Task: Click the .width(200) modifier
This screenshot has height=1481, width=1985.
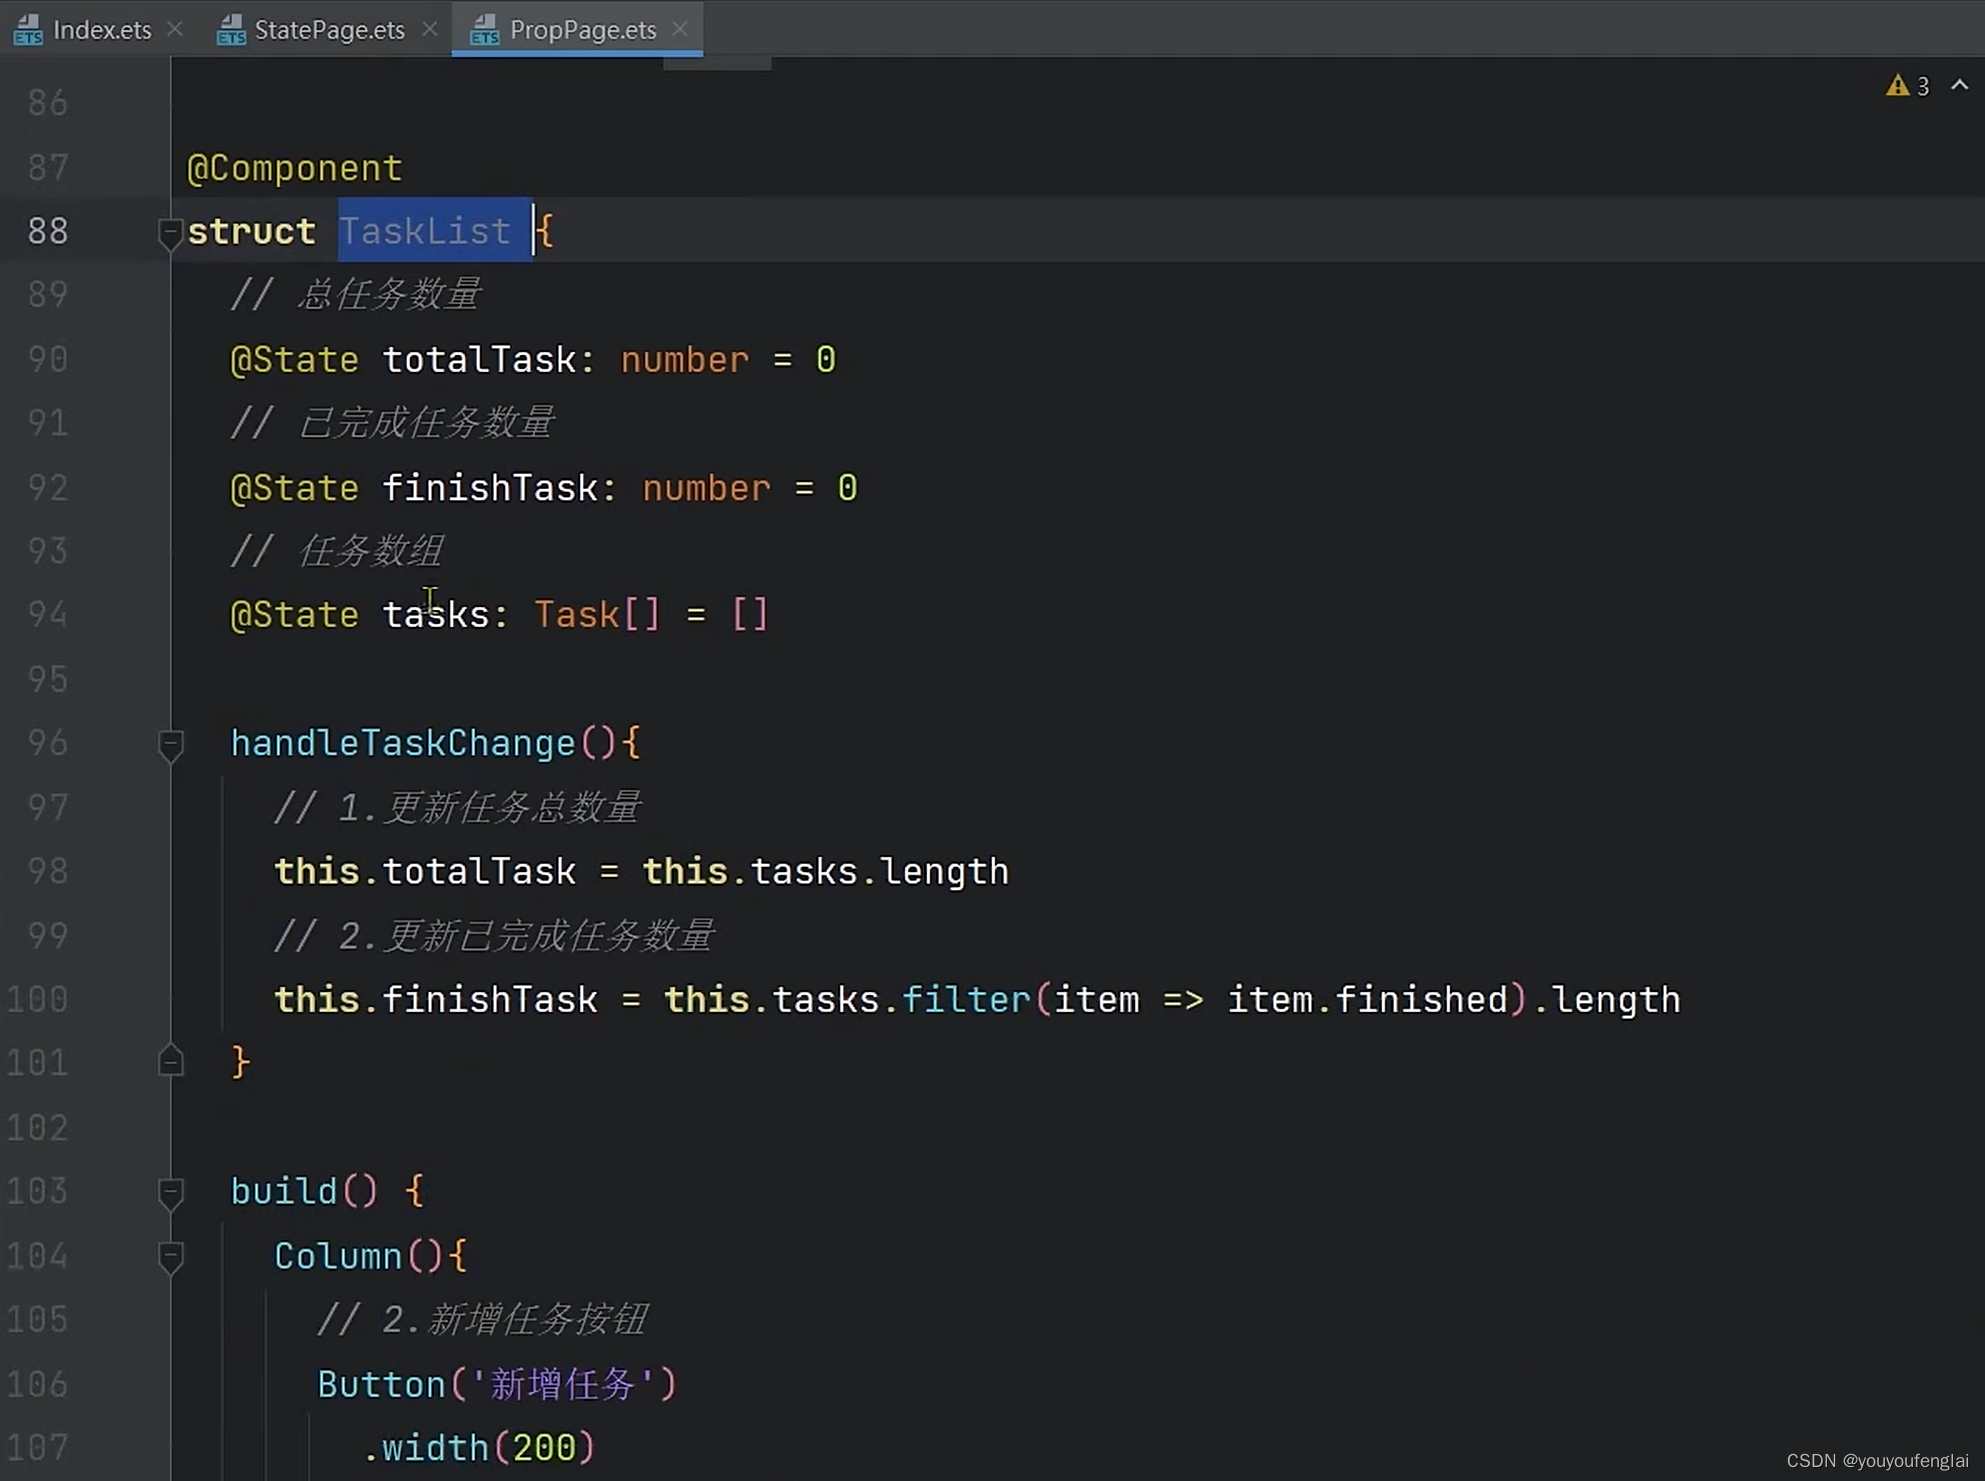Action: coord(478,1448)
